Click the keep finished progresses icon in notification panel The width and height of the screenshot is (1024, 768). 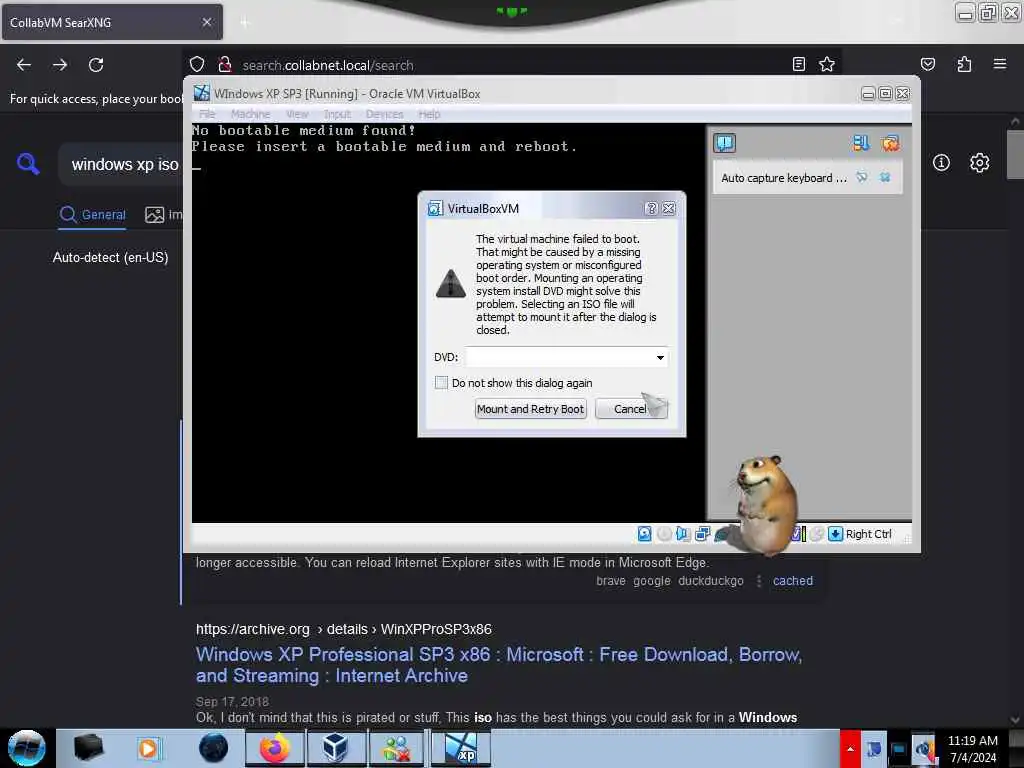861,143
